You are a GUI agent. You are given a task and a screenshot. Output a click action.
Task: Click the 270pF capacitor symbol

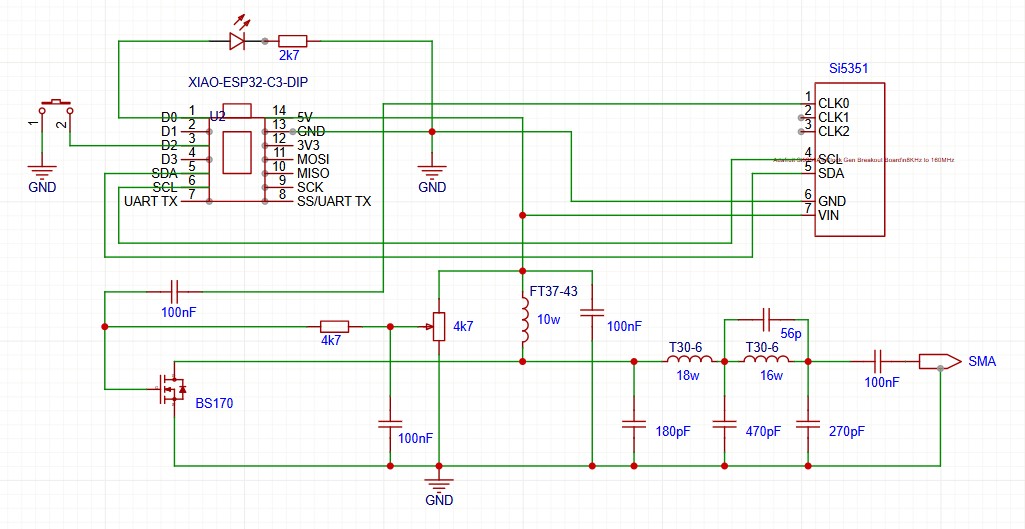(x=807, y=424)
